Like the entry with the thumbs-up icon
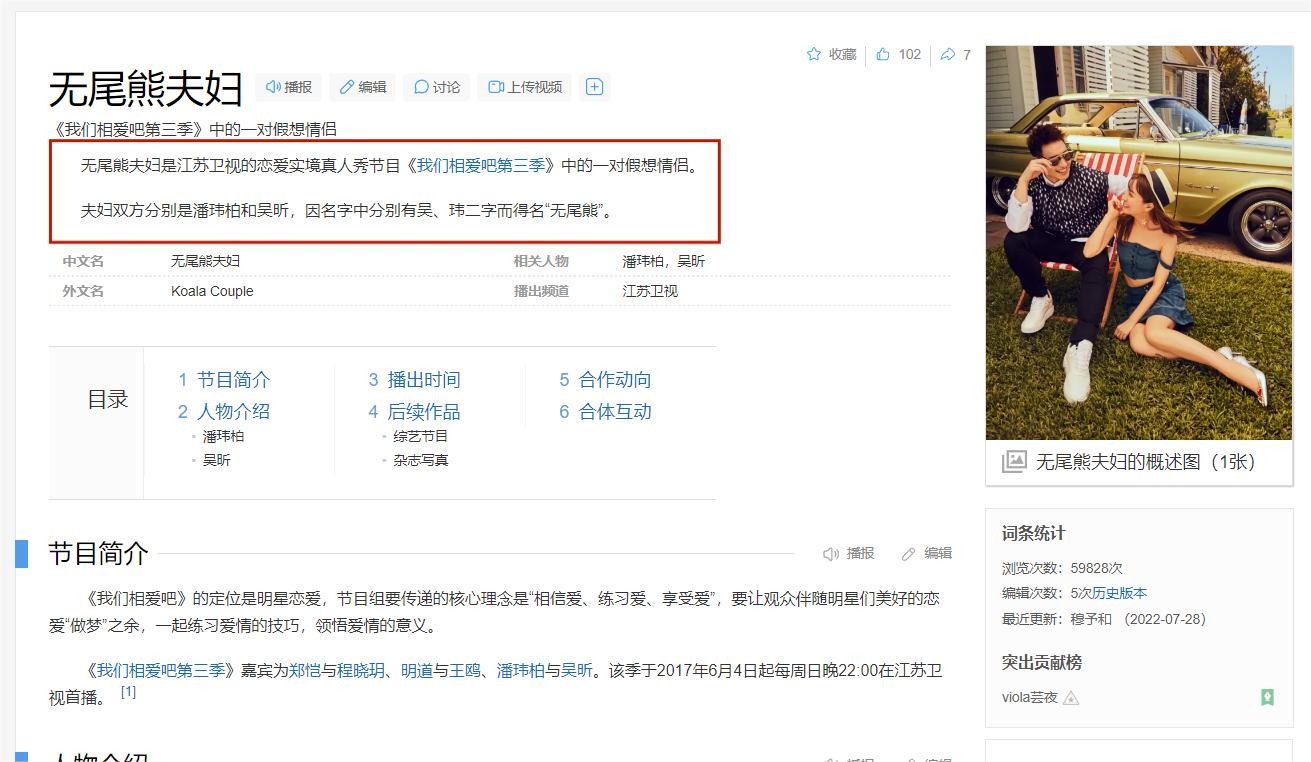The image size is (1311, 762). (883, 54)
